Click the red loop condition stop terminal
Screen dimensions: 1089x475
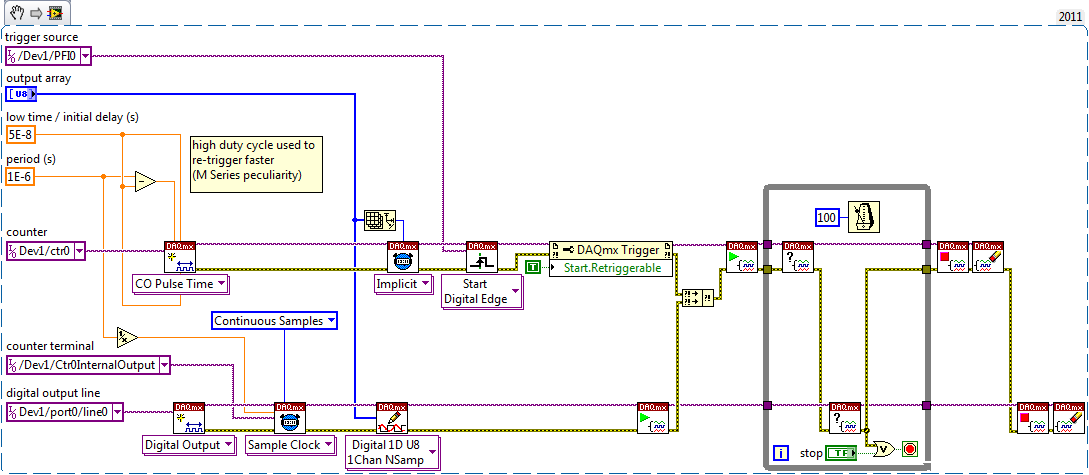[909, 449]
